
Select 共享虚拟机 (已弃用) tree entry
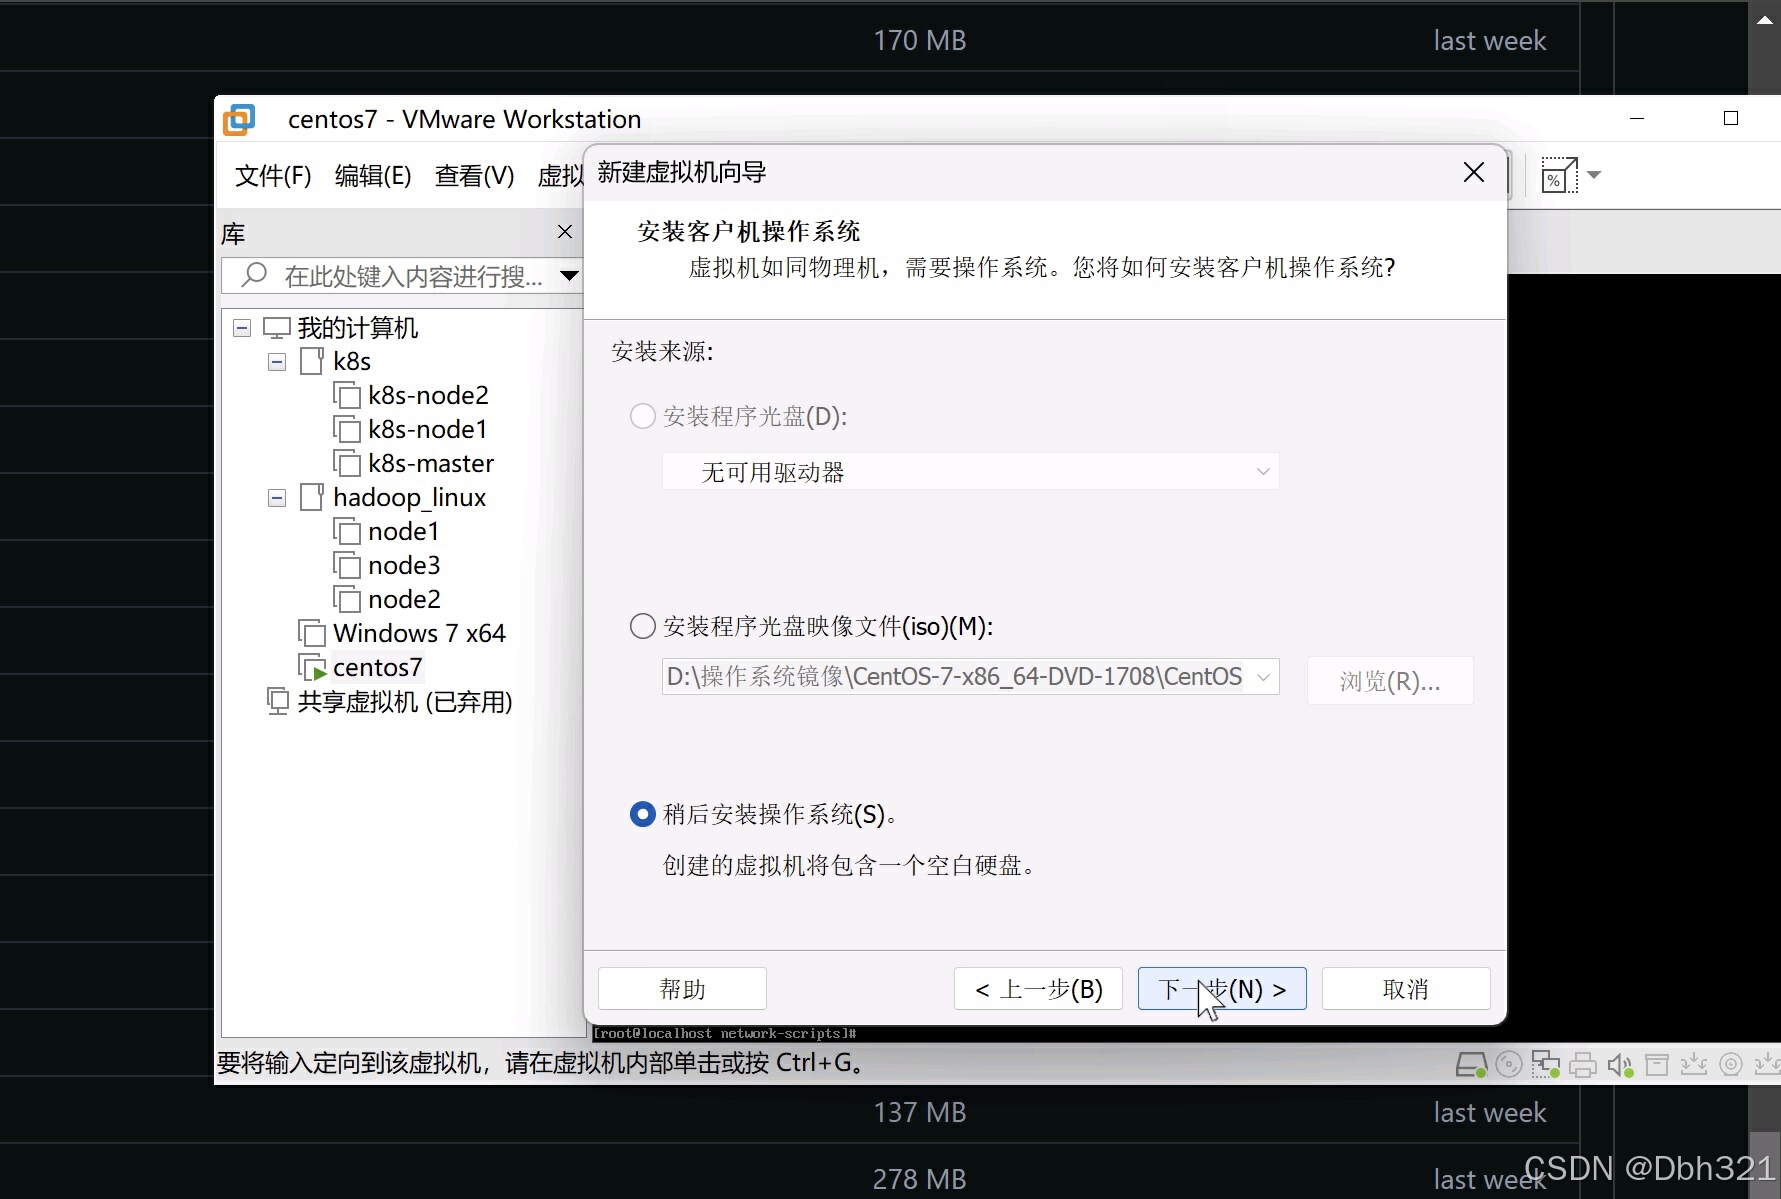pyautogui.click(x=405, y=701)
